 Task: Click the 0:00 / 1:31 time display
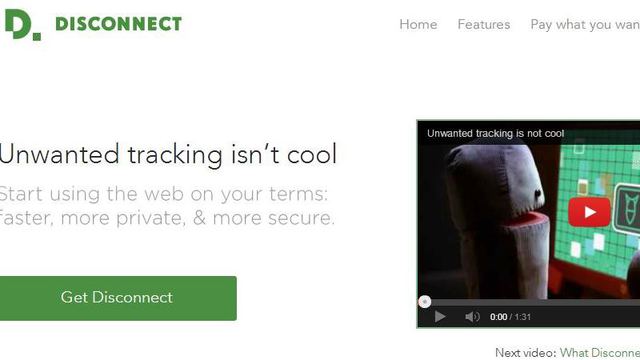tap(510, 317)
